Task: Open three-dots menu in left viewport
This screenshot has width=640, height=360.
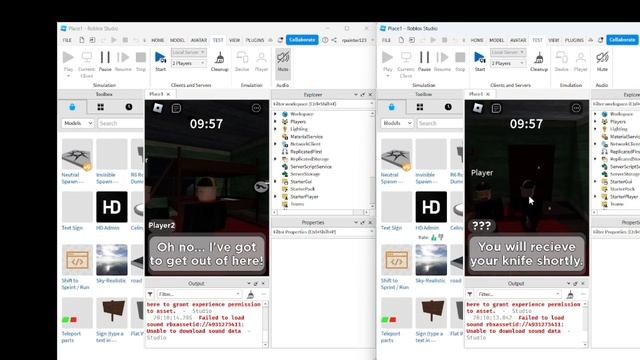Action: (256, 108)
